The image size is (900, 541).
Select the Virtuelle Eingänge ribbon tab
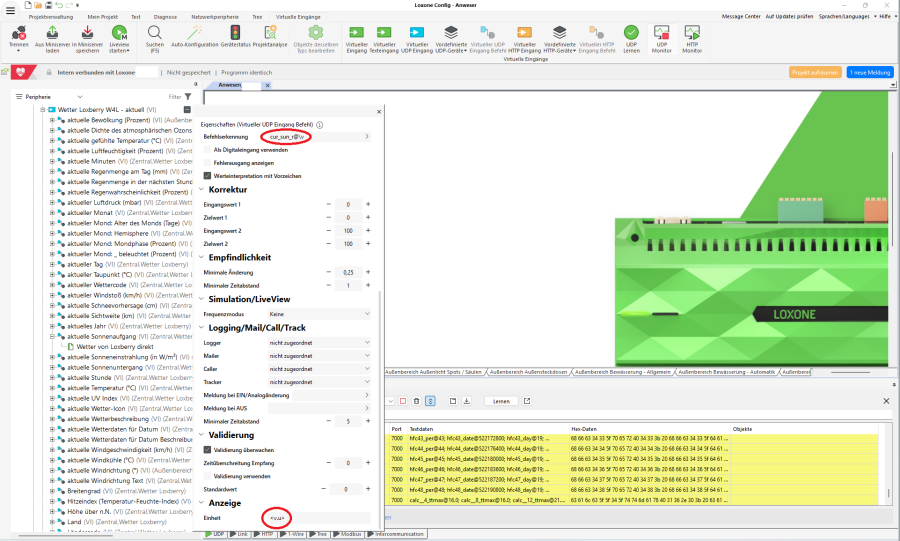(298, 17)
